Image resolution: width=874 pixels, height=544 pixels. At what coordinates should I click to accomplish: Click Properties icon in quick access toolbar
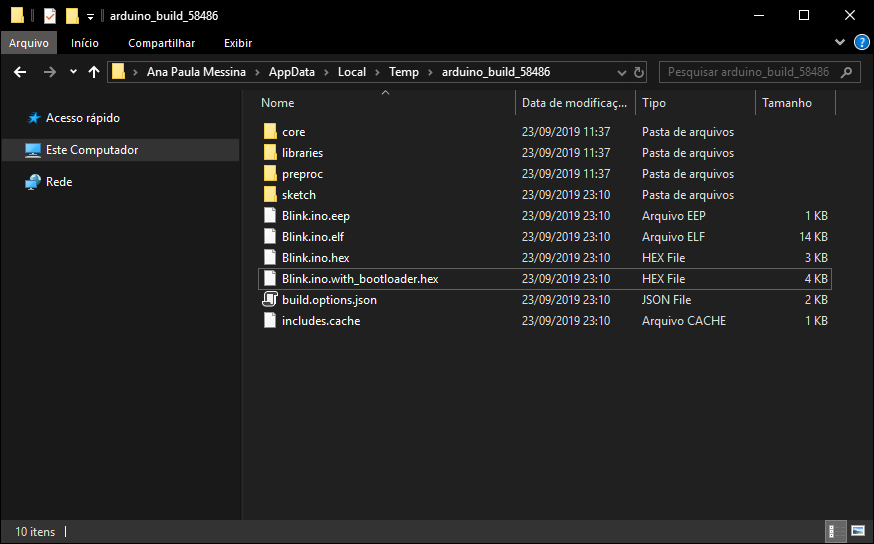tap(50, 16)
